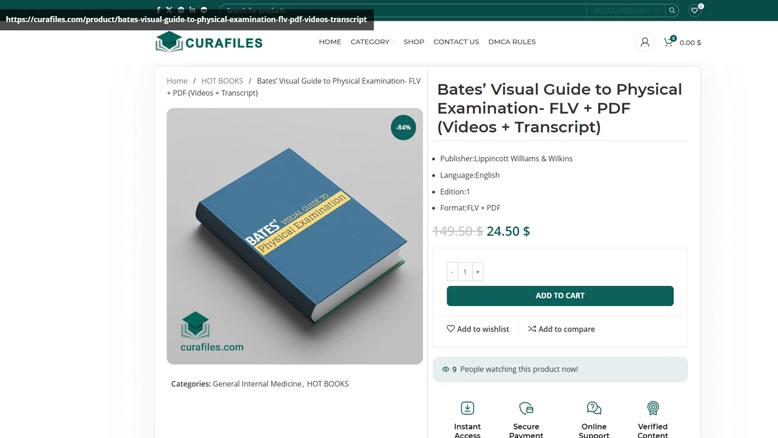Click the Online Support chat icon
This screenshot has height=438, width=778.
click(594, 408)
